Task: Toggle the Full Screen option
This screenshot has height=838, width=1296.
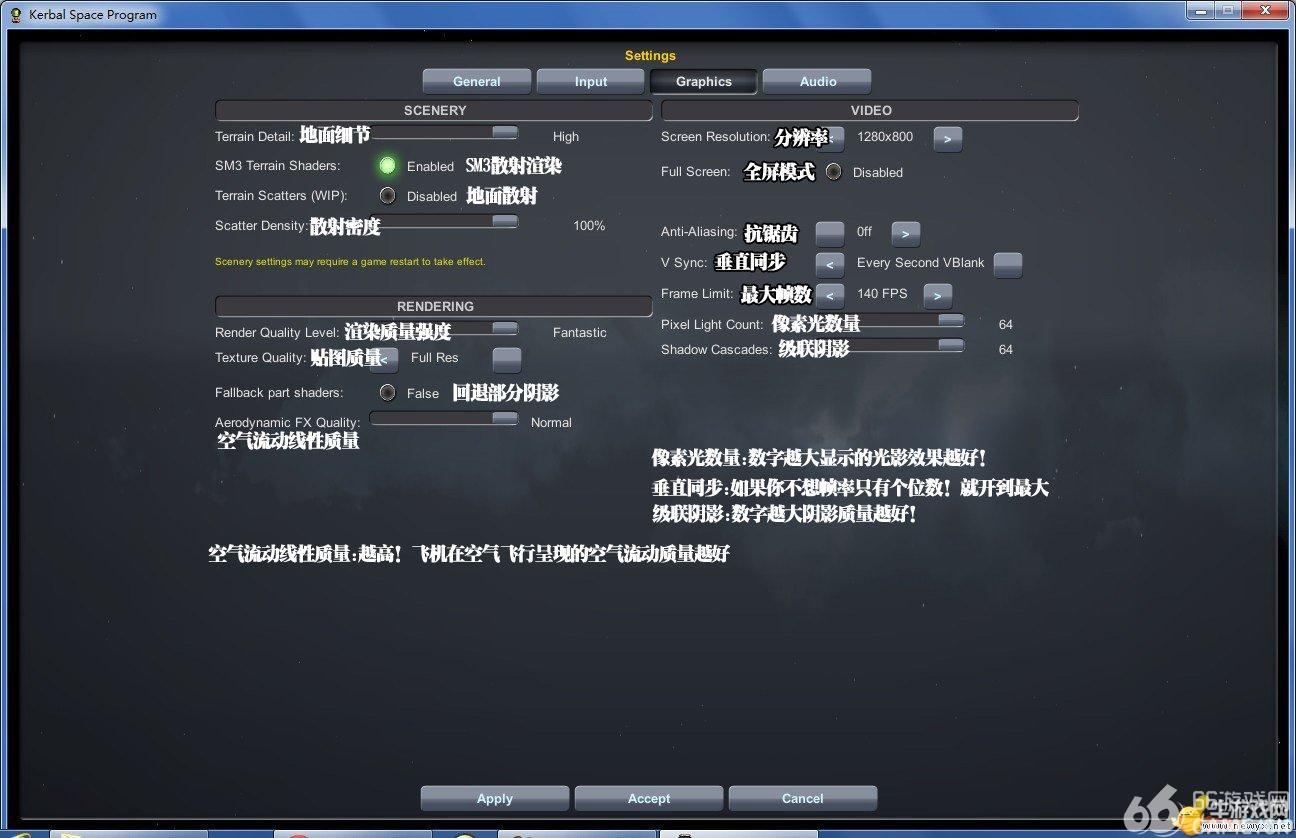Action: (833, 171)
